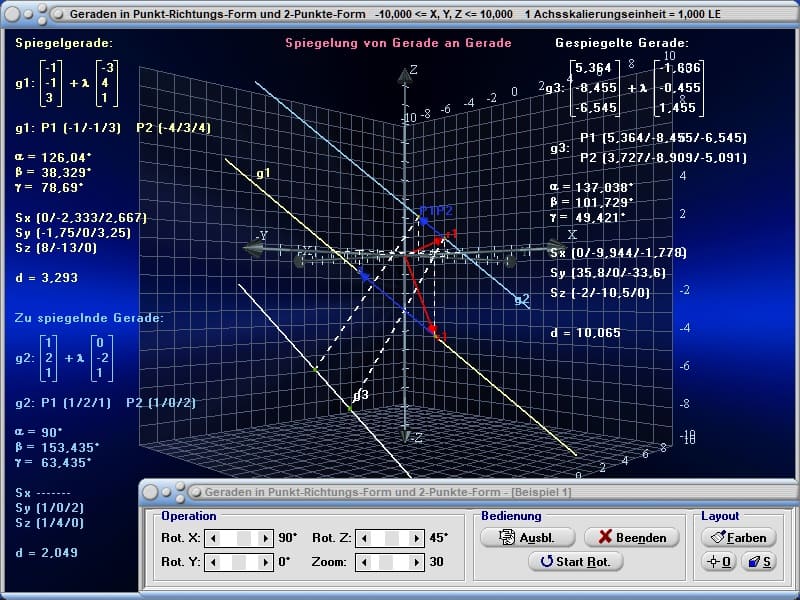Click the large orb in Beispiel 1 panel title bar
The height and width of the screenshot is (600, 800).
coord(150,492)
